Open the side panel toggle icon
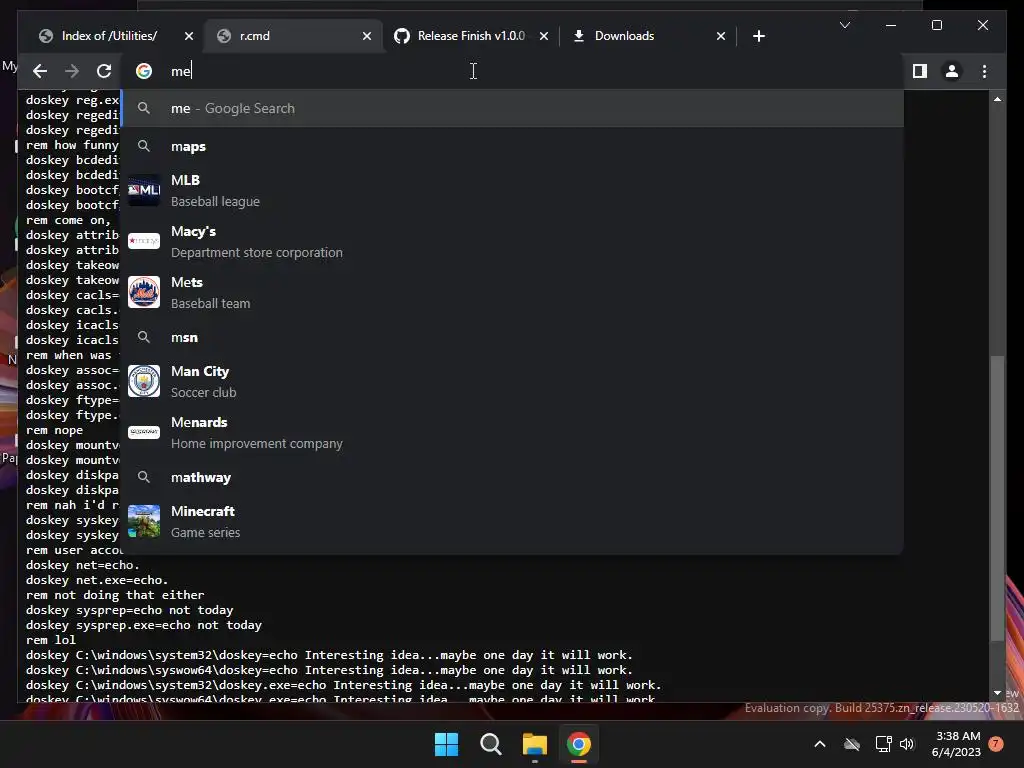The width and height of the screenshot is (1024, 768). [920, 71]
